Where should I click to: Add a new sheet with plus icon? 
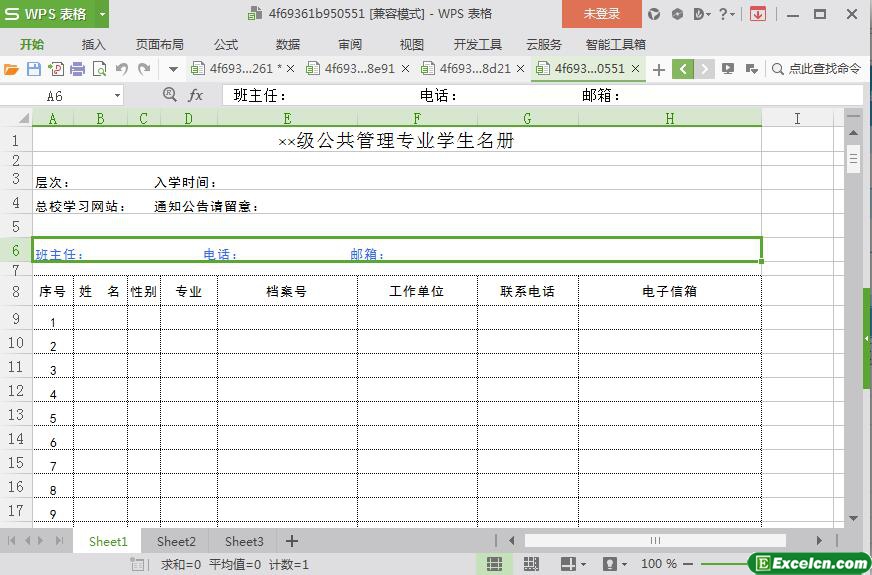coord(292,541)
